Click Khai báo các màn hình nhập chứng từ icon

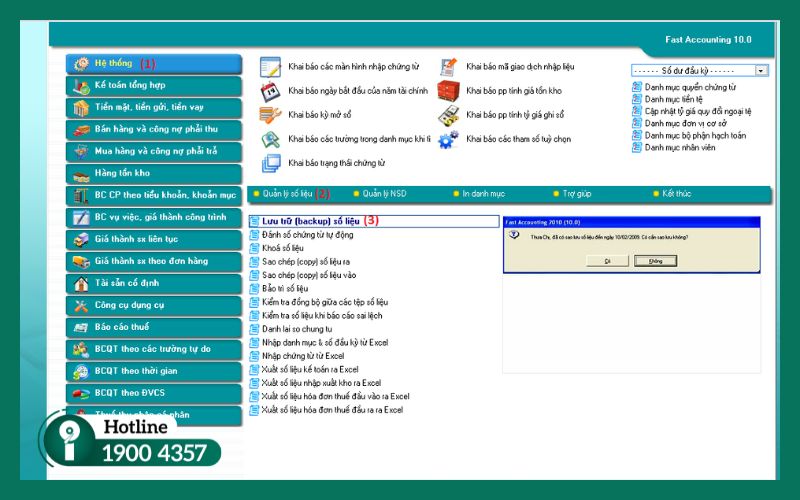point(270,67)
